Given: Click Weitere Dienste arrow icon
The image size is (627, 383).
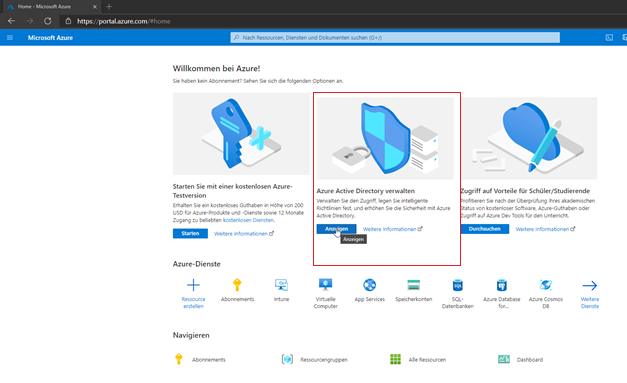Looking at the screenshot, I should pos(590,285).
